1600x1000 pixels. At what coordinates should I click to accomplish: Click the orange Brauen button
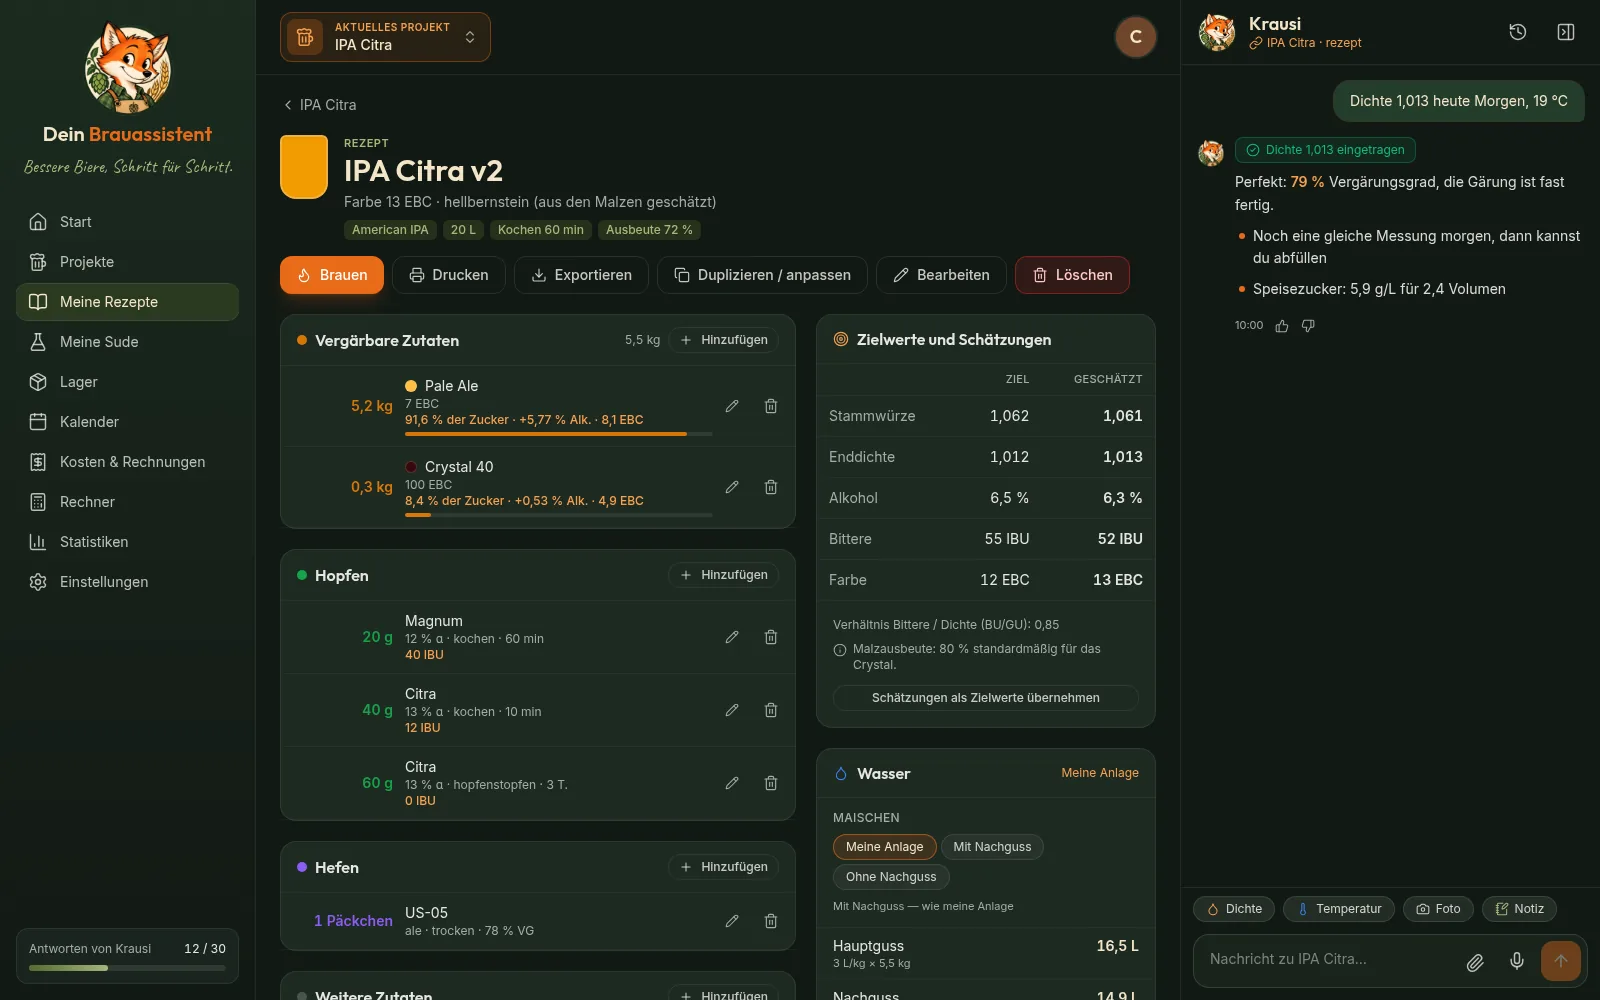point(332,275)
